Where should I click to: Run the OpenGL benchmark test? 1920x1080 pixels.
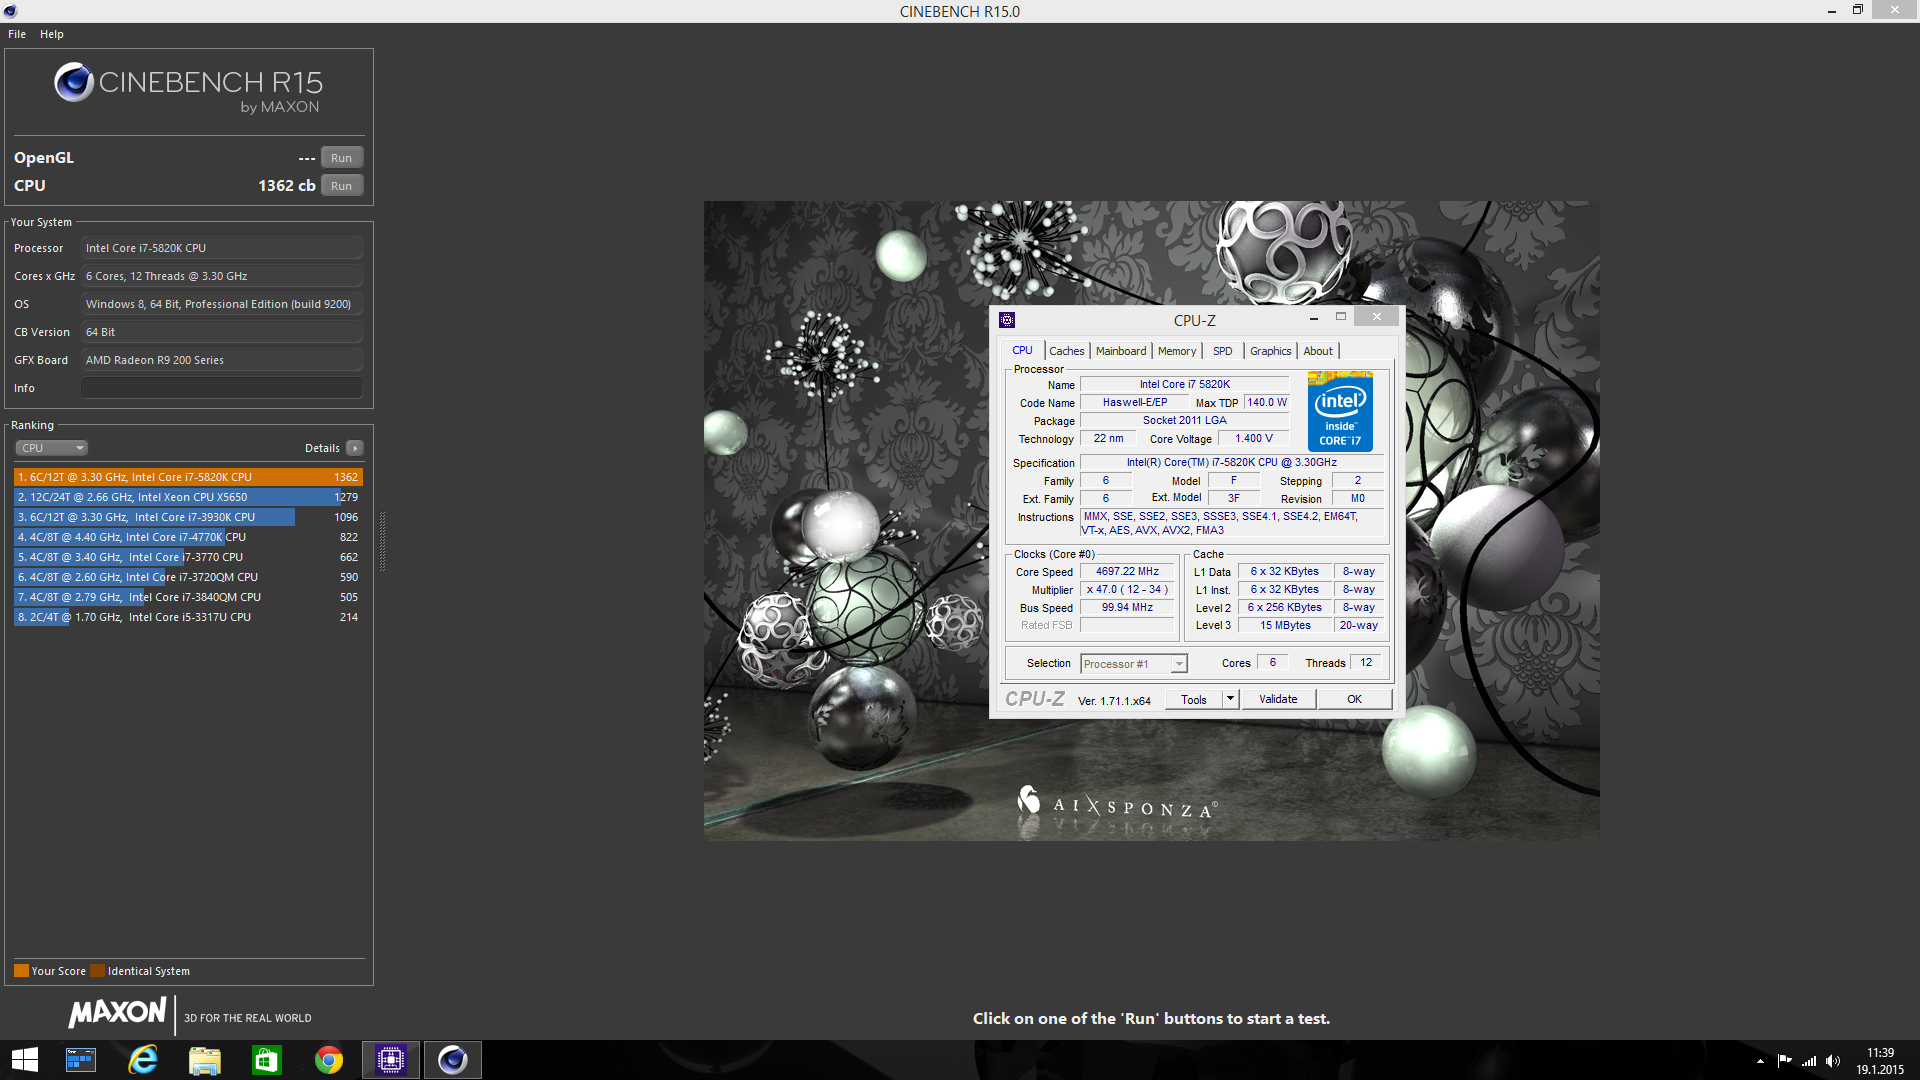pos(341,158)
